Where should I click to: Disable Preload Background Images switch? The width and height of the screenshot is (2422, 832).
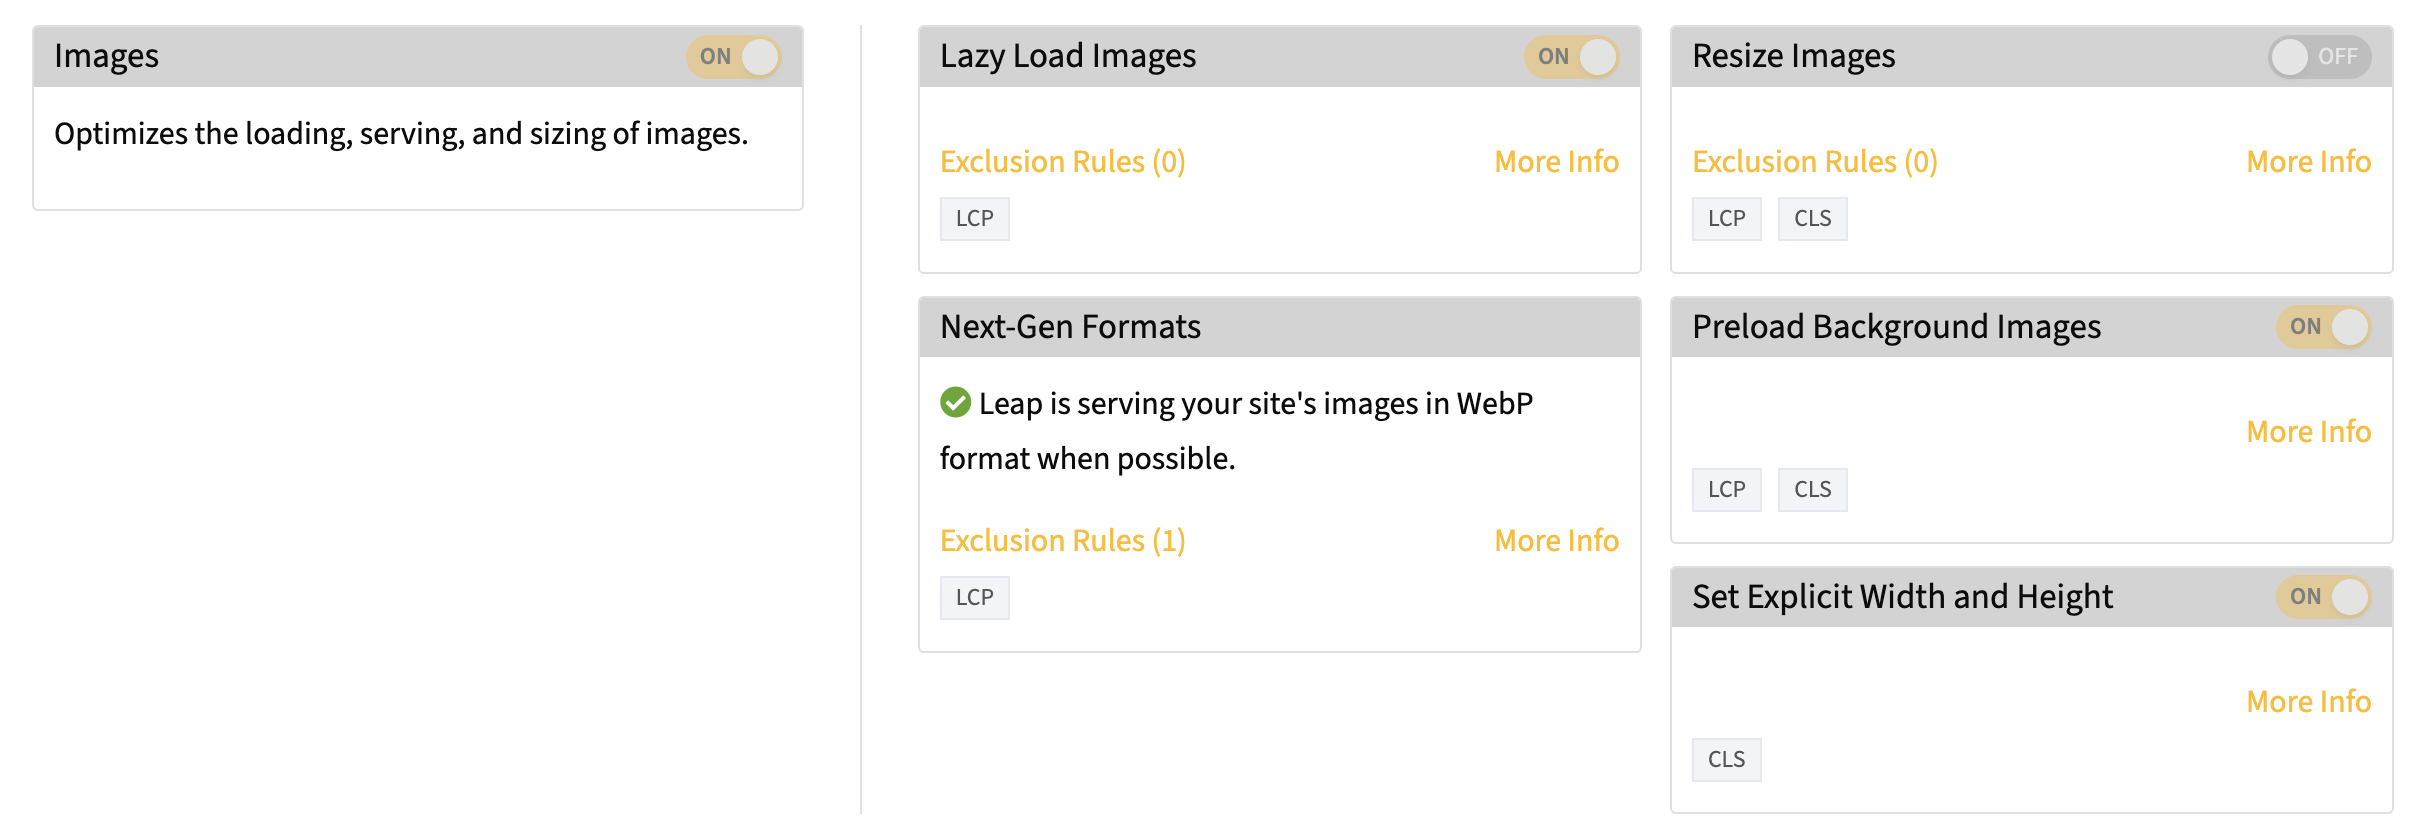pyautogui.click(x=2323, y=327)
